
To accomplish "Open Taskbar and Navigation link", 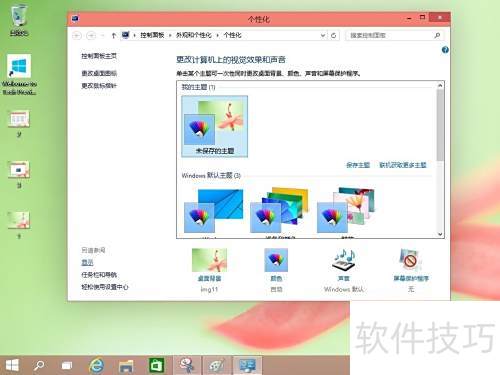I will tap(99, 275).
